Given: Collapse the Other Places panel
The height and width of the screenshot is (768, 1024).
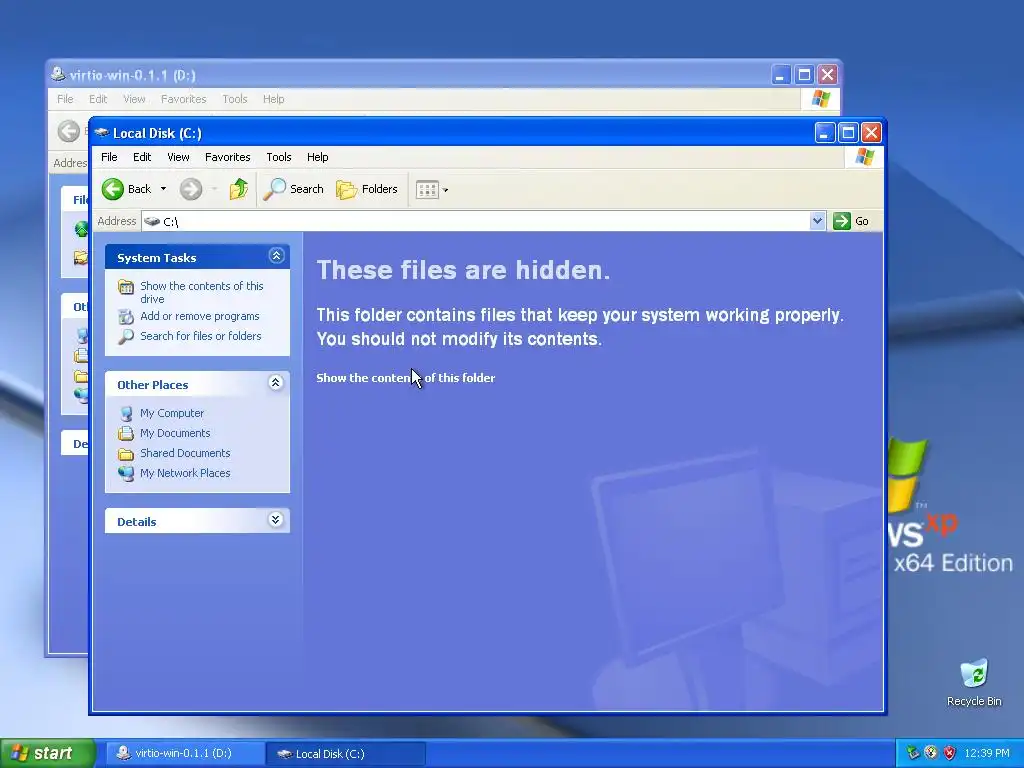Looking at the screenshot, I should [x=276, y=383].
